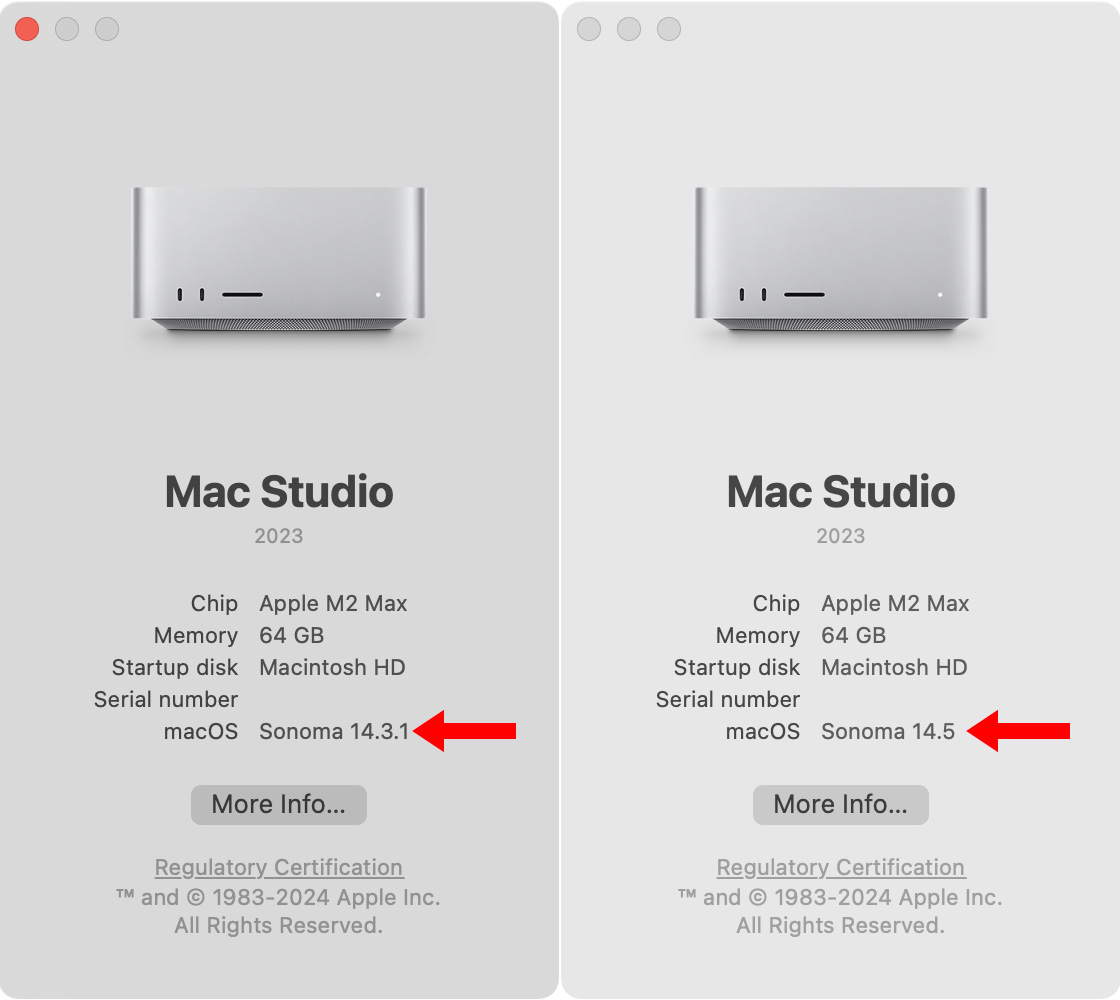Click the Mac Studio image in right window
This screenshot has width=1120, height=1000.
click(x=841, y=260)
